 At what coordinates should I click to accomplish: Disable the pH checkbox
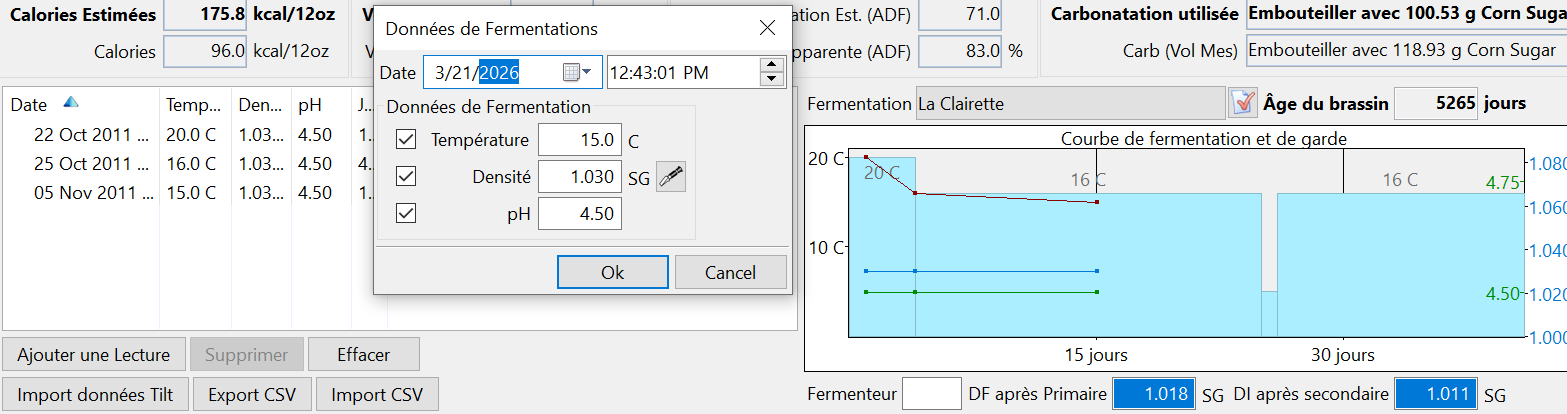tap(407, 213)
